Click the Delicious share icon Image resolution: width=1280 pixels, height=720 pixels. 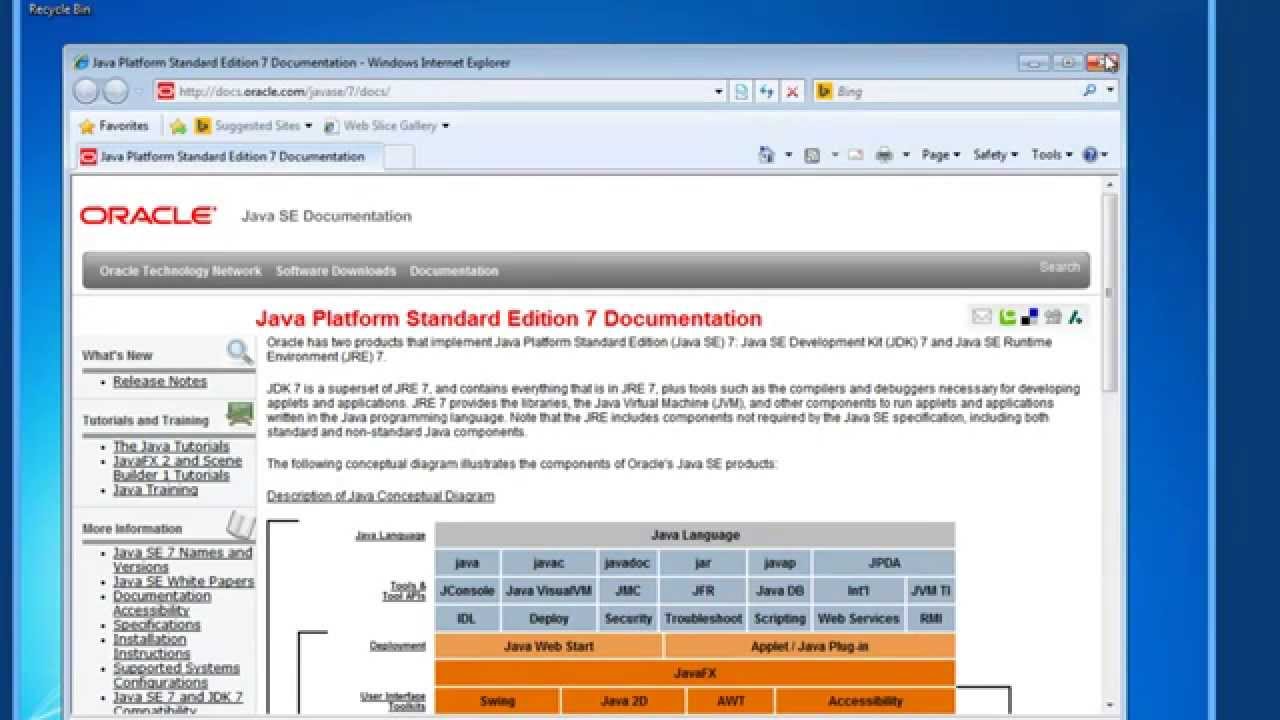[x=1030, y=317]
